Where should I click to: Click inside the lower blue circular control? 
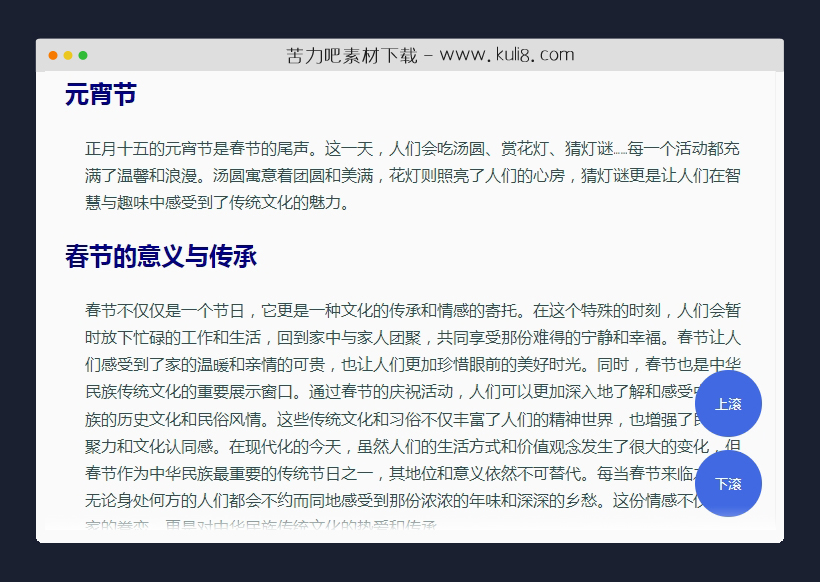tap(729, 483)
